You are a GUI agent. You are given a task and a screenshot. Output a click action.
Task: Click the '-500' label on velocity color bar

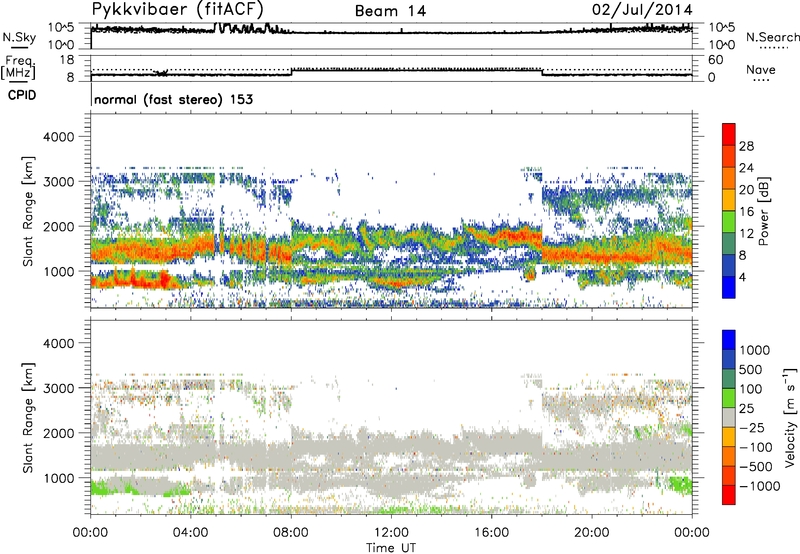[755, 466]
